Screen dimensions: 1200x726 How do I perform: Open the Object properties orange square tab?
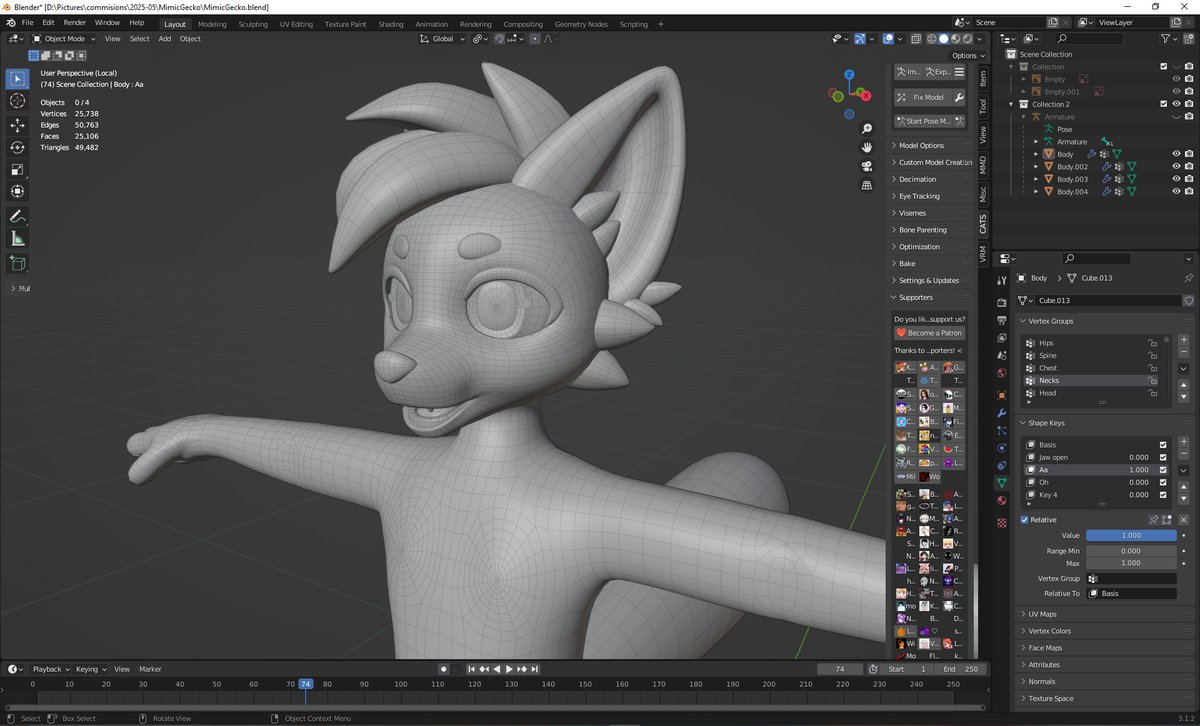pos(1002,395)
